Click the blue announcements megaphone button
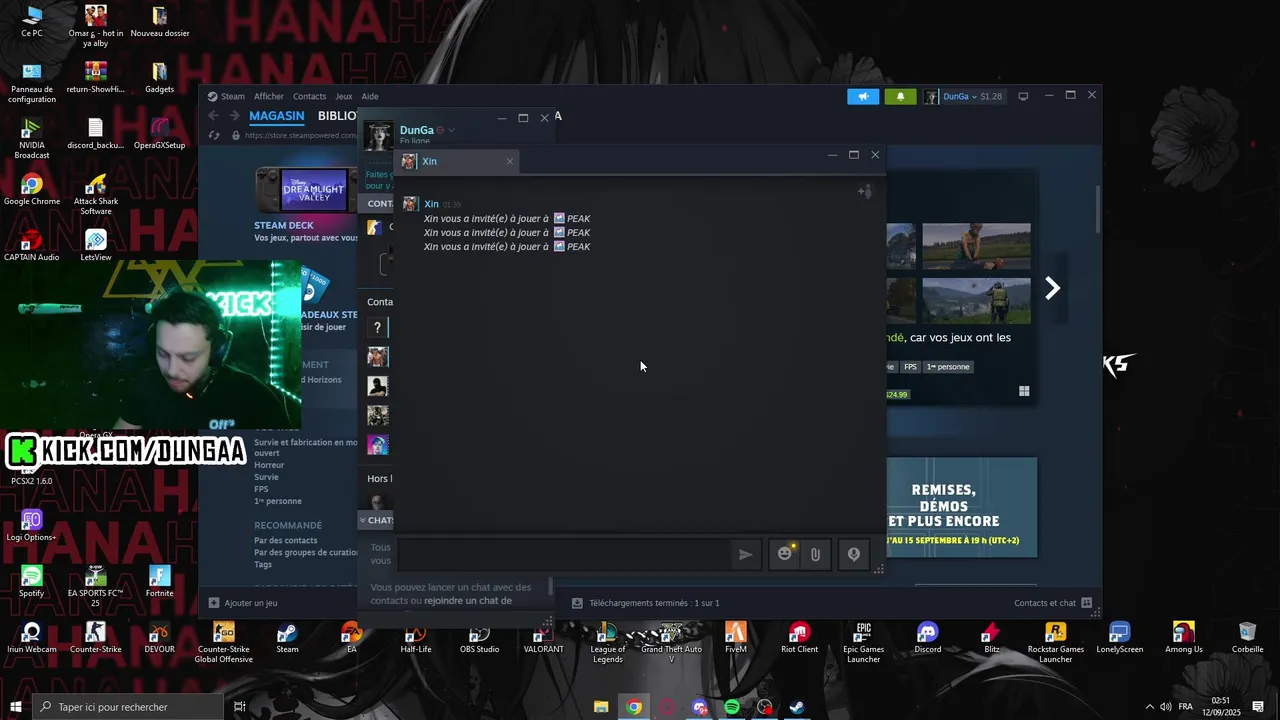 (863, 96)
